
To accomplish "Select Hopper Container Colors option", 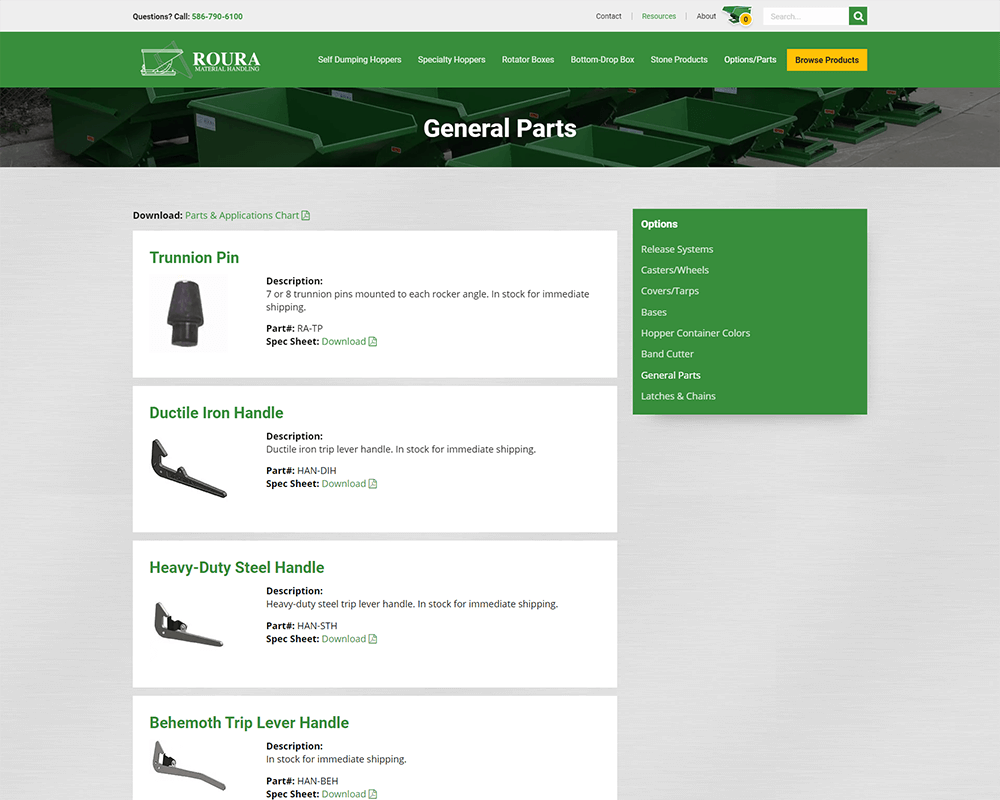I will tap(695, 333).
